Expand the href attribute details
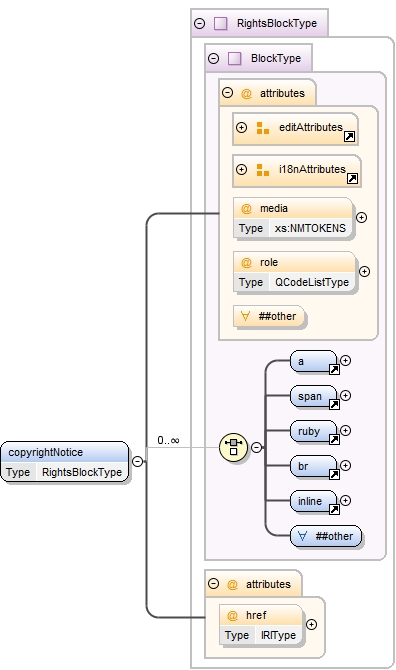The width and height of the screenshot is (396, 670). 311,624
